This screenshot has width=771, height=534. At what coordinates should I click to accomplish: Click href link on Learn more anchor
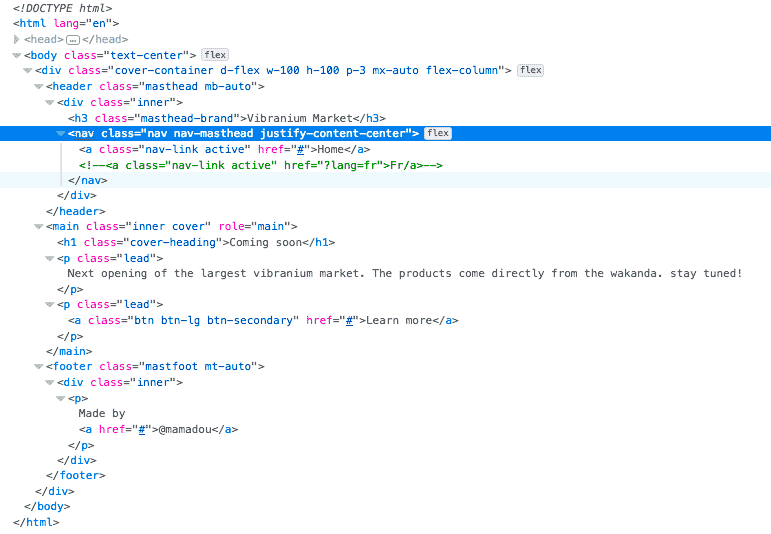click(350, 320)
